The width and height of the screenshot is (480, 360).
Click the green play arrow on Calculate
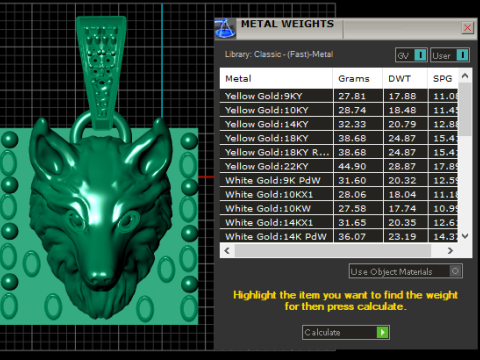pyautogui.click(x=382, y=332)
